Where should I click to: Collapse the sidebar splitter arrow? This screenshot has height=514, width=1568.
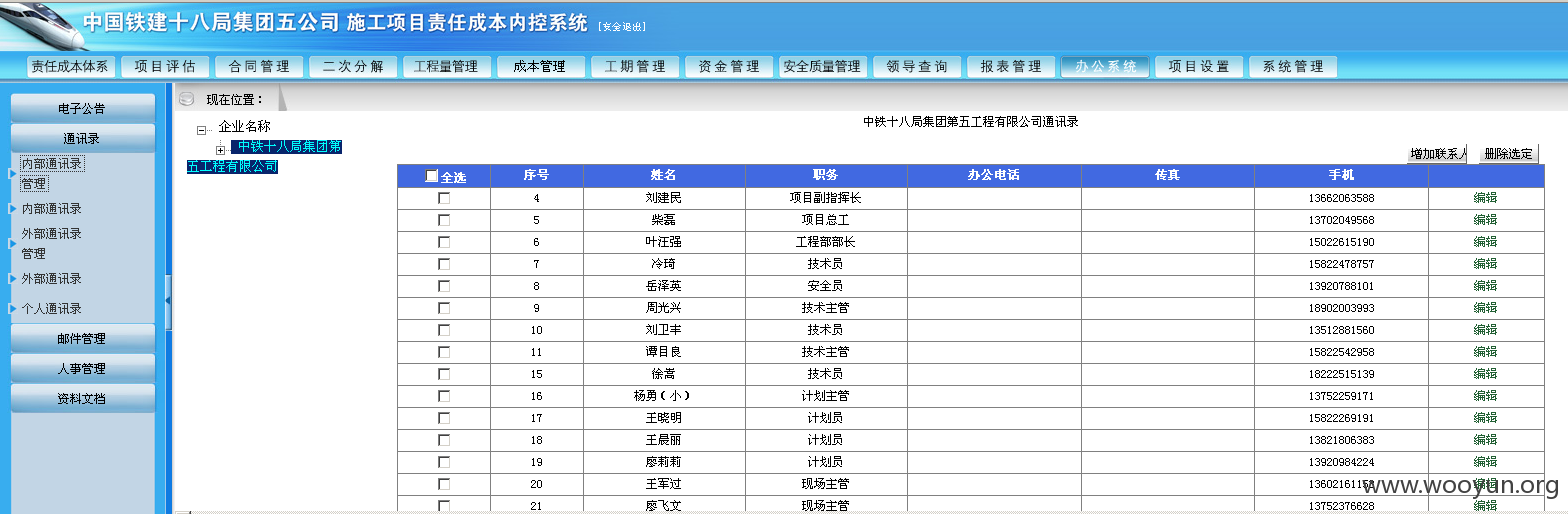(168, 299)
